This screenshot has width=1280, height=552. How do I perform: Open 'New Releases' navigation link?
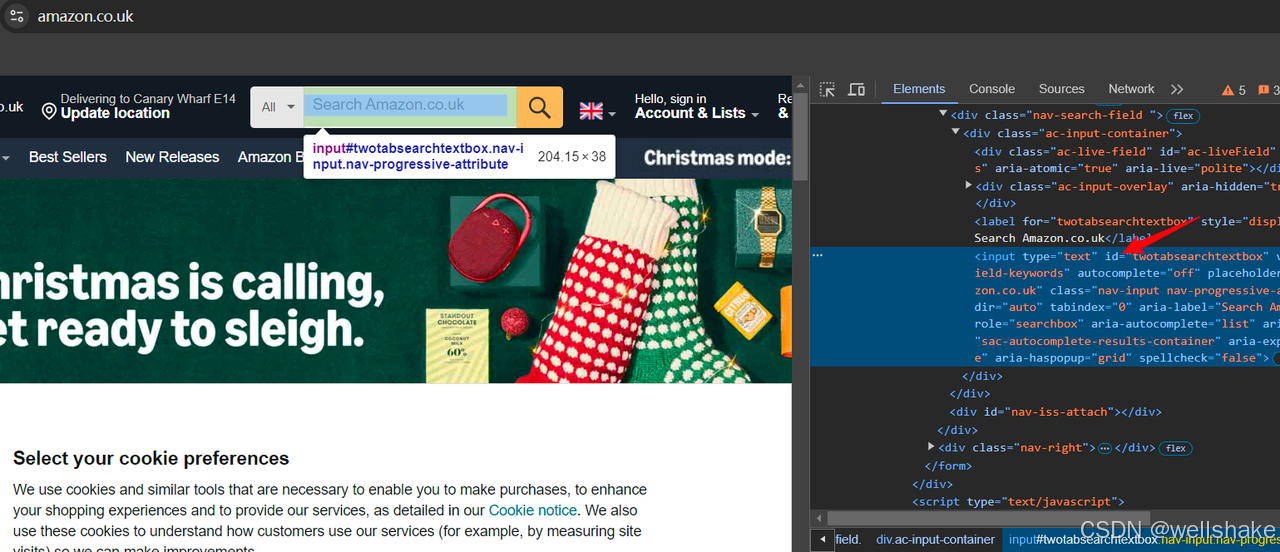[x=172, y=157]
